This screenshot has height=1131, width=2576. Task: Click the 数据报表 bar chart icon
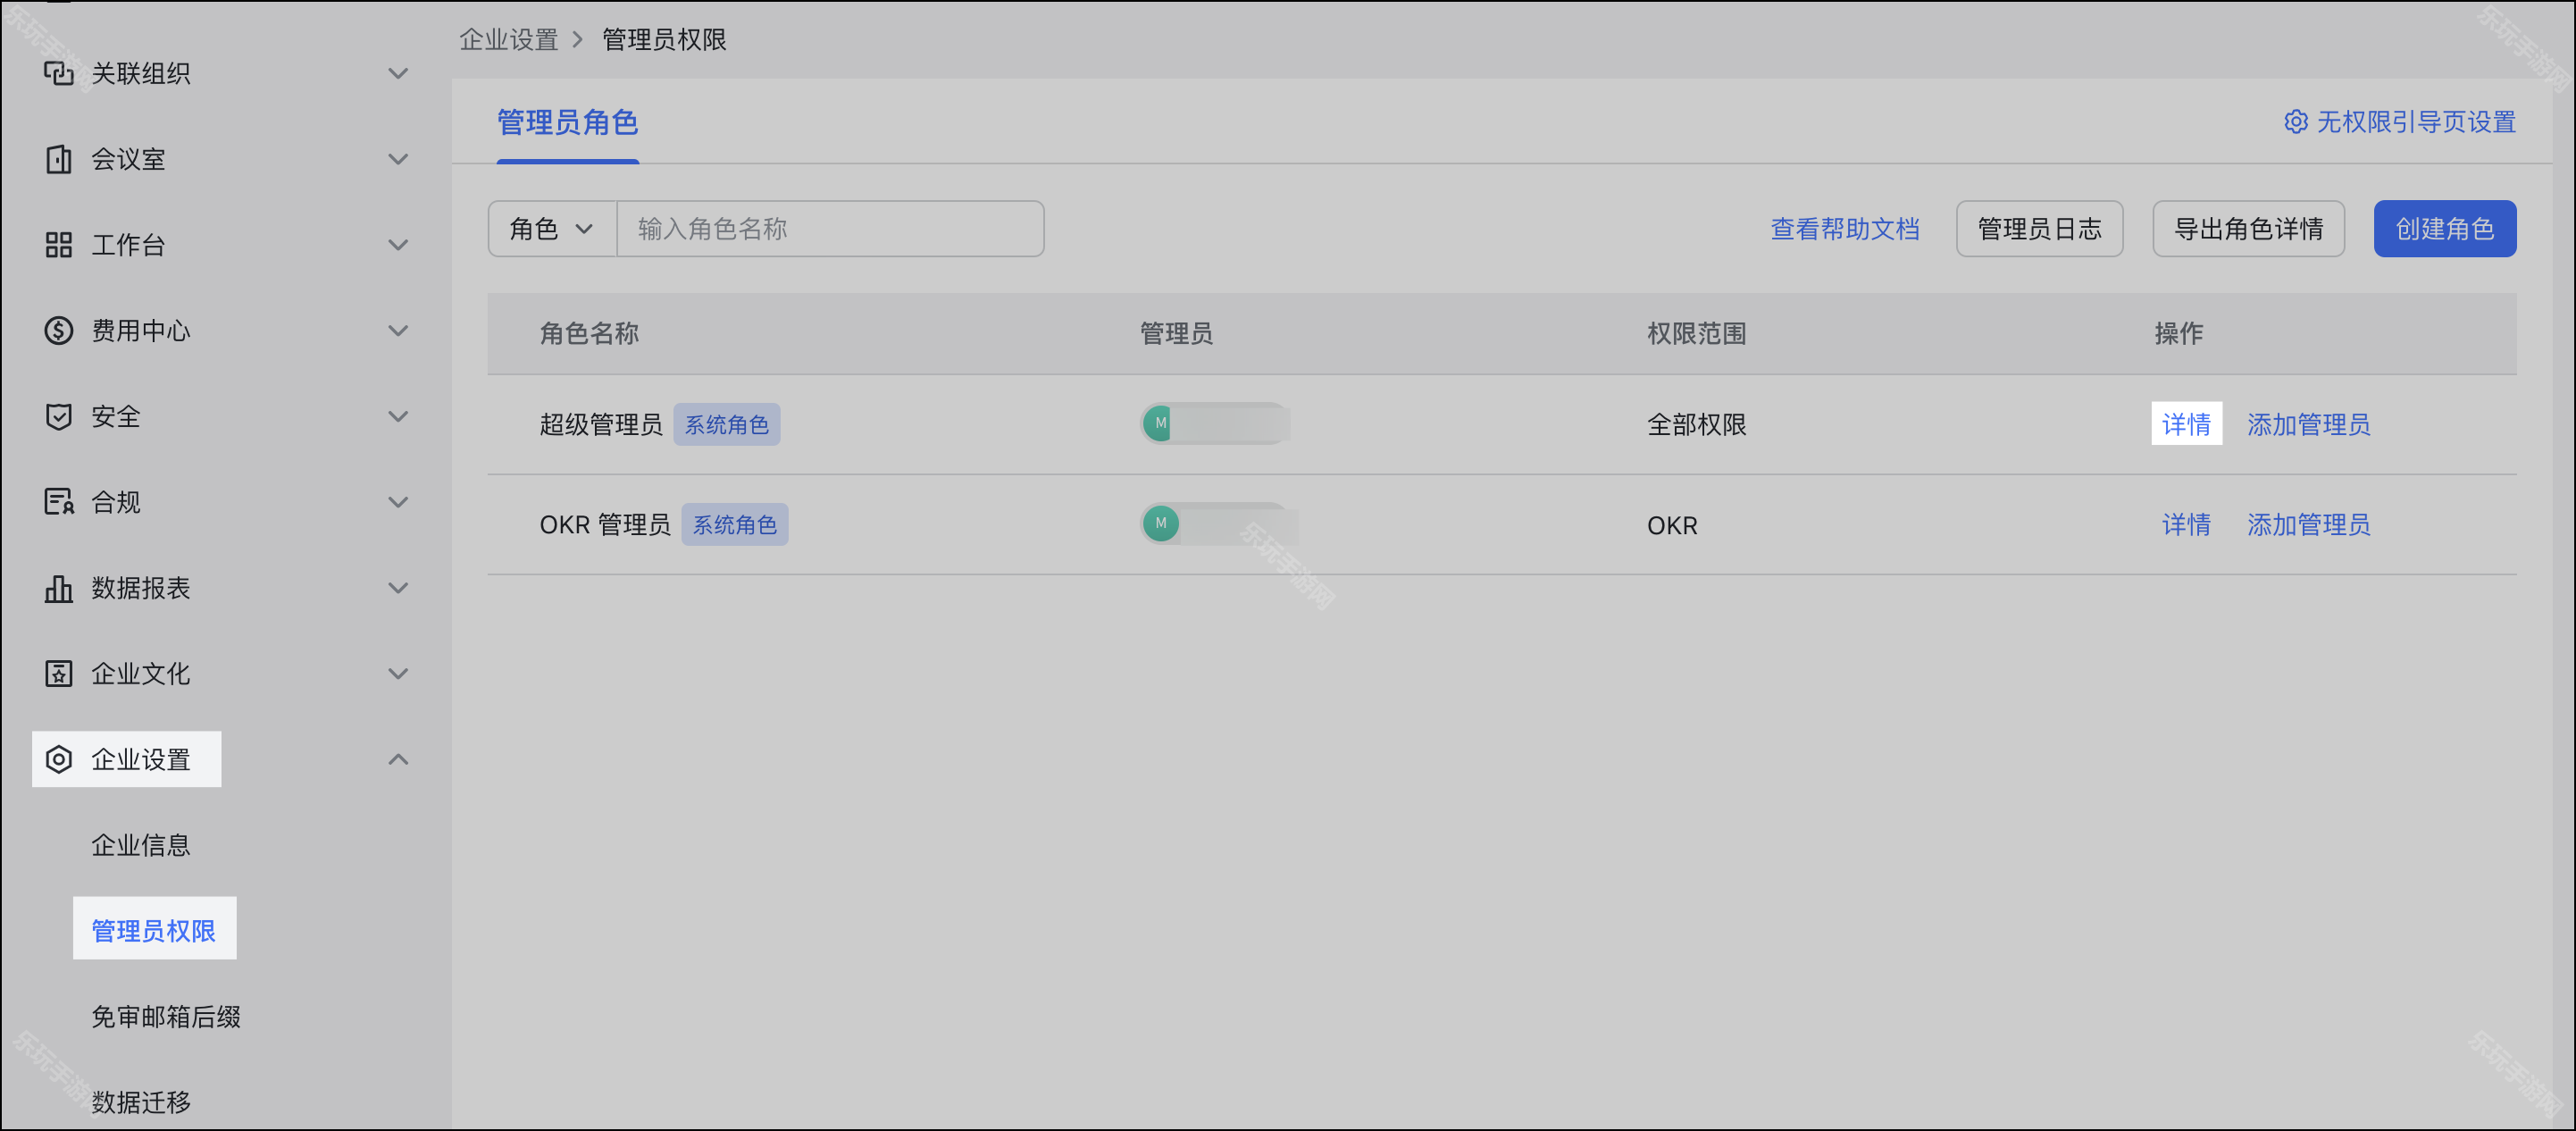[x=58, y=588]
